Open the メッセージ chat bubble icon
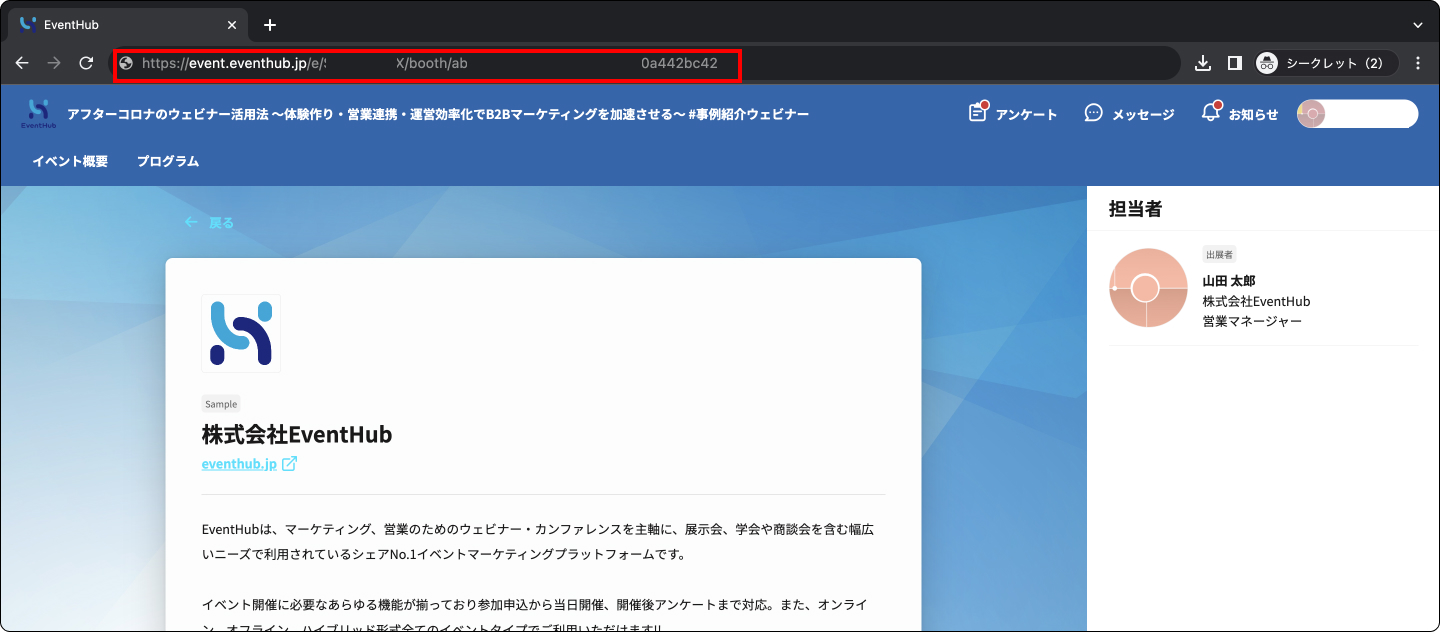This screenshot has height=632, width=1440. click(1094, 113)
